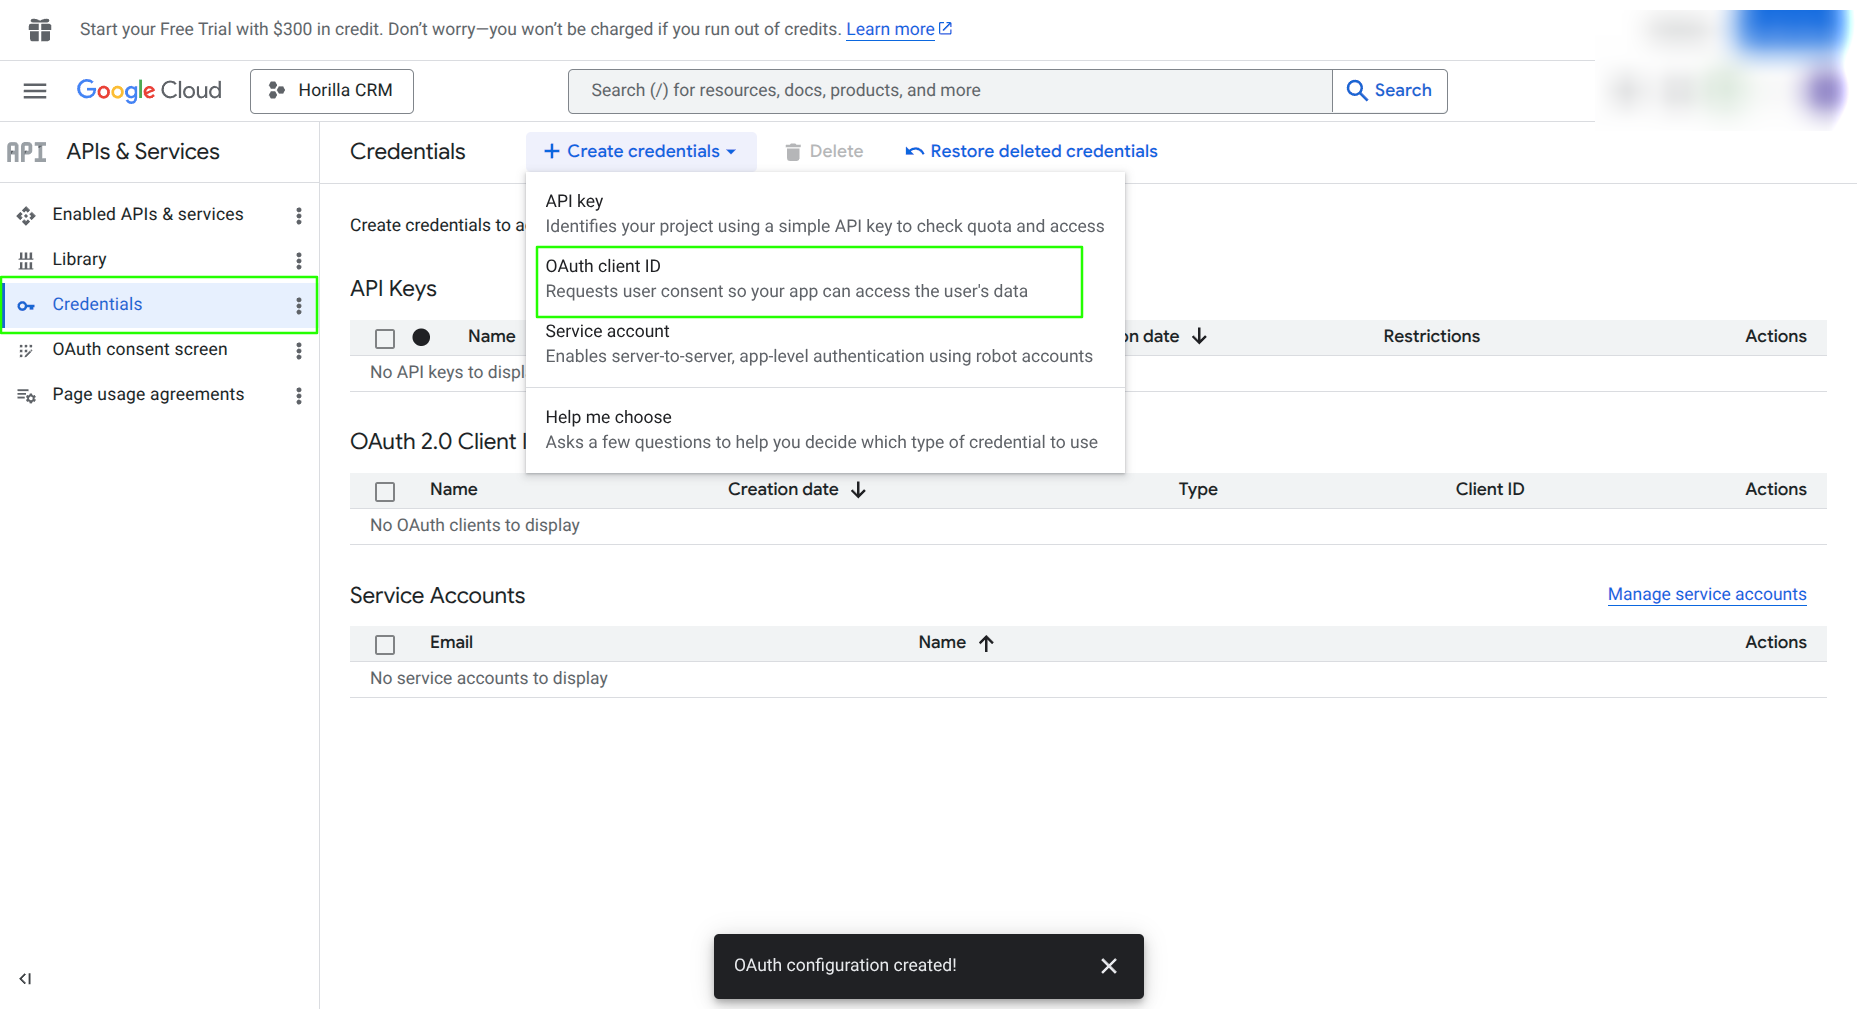Click the OAuth consent screen icon
Viewport: 1857px width, 1009px height.
[x=26, y=351]
